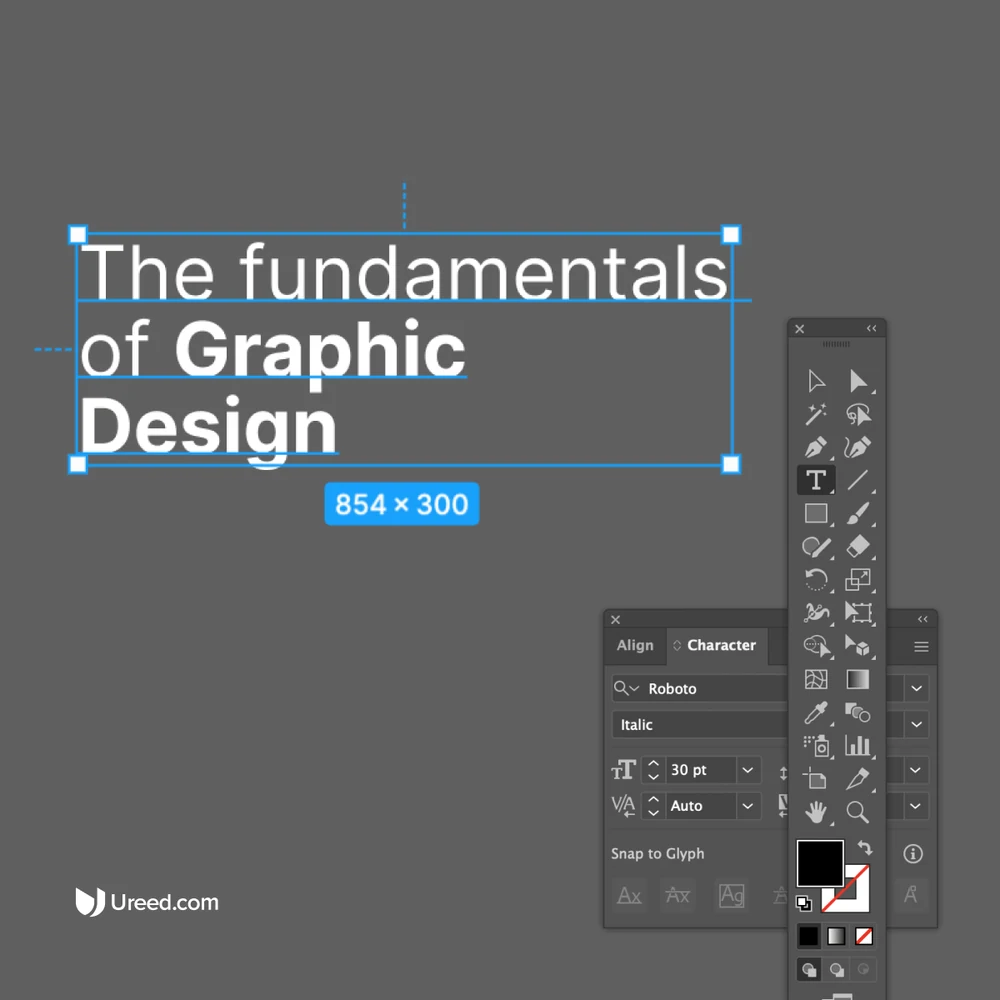Select the Puppet Warp tool
1000x1000 pixels.
816,613
